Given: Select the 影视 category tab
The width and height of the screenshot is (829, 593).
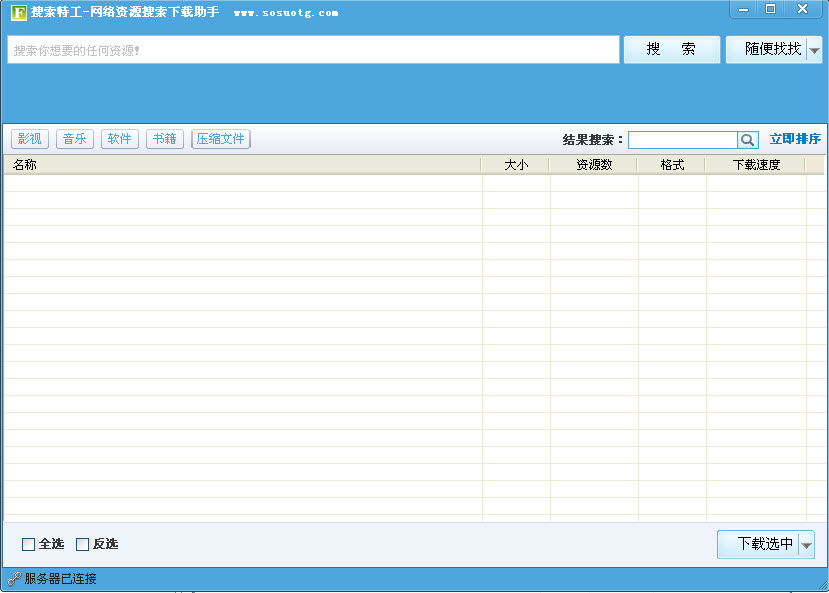Looking at the screenshot, I should (30, 139).
